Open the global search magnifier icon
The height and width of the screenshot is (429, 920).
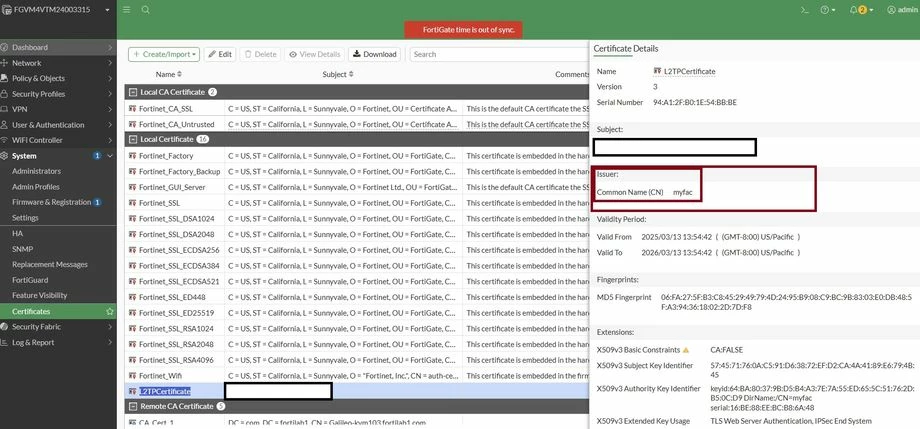click(146, 10)
